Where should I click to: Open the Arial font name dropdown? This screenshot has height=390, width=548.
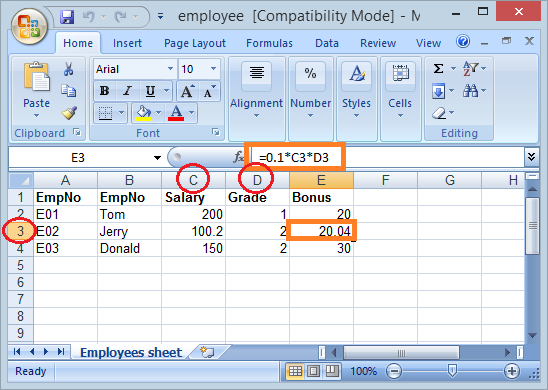point(170,69)
